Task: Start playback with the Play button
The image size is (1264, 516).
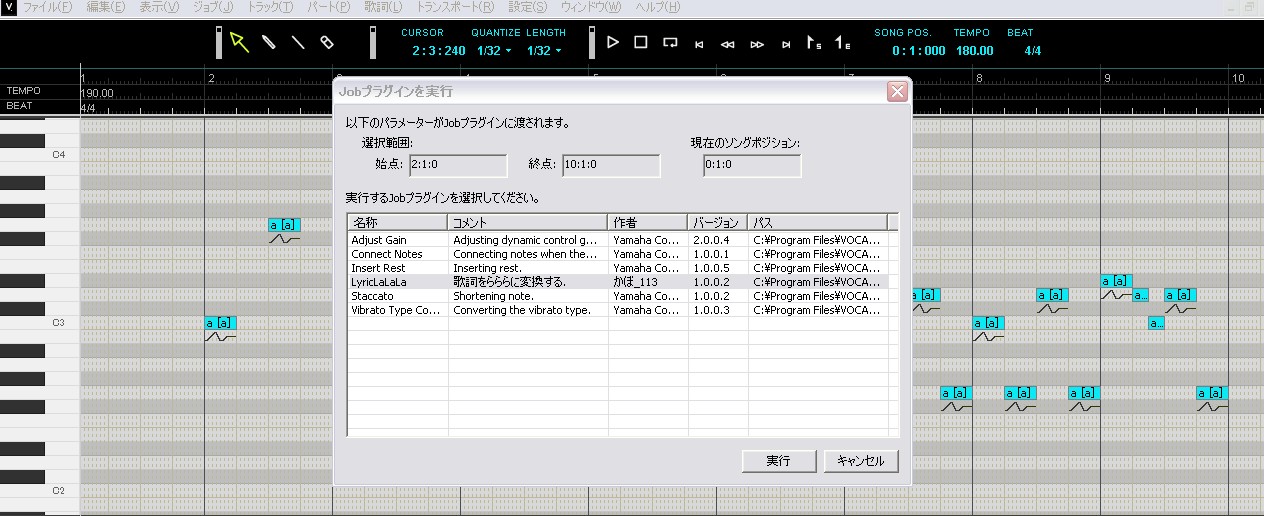Action: click(613, 42)
